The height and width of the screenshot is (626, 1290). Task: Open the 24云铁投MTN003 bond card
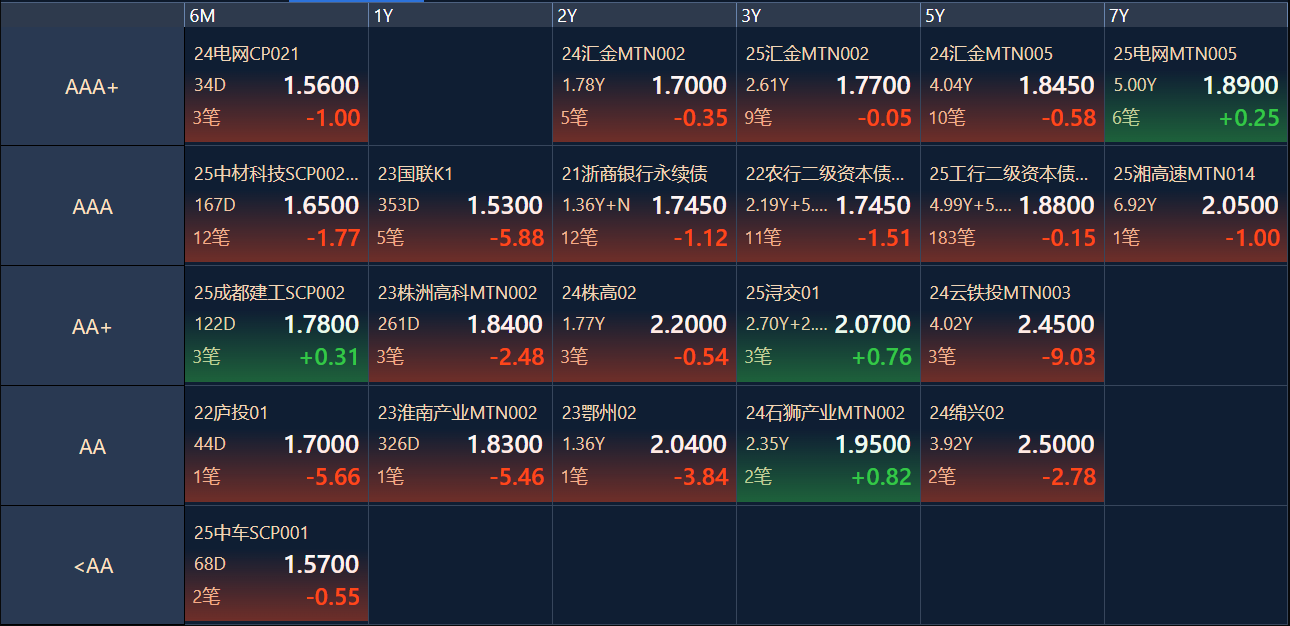1013,325
